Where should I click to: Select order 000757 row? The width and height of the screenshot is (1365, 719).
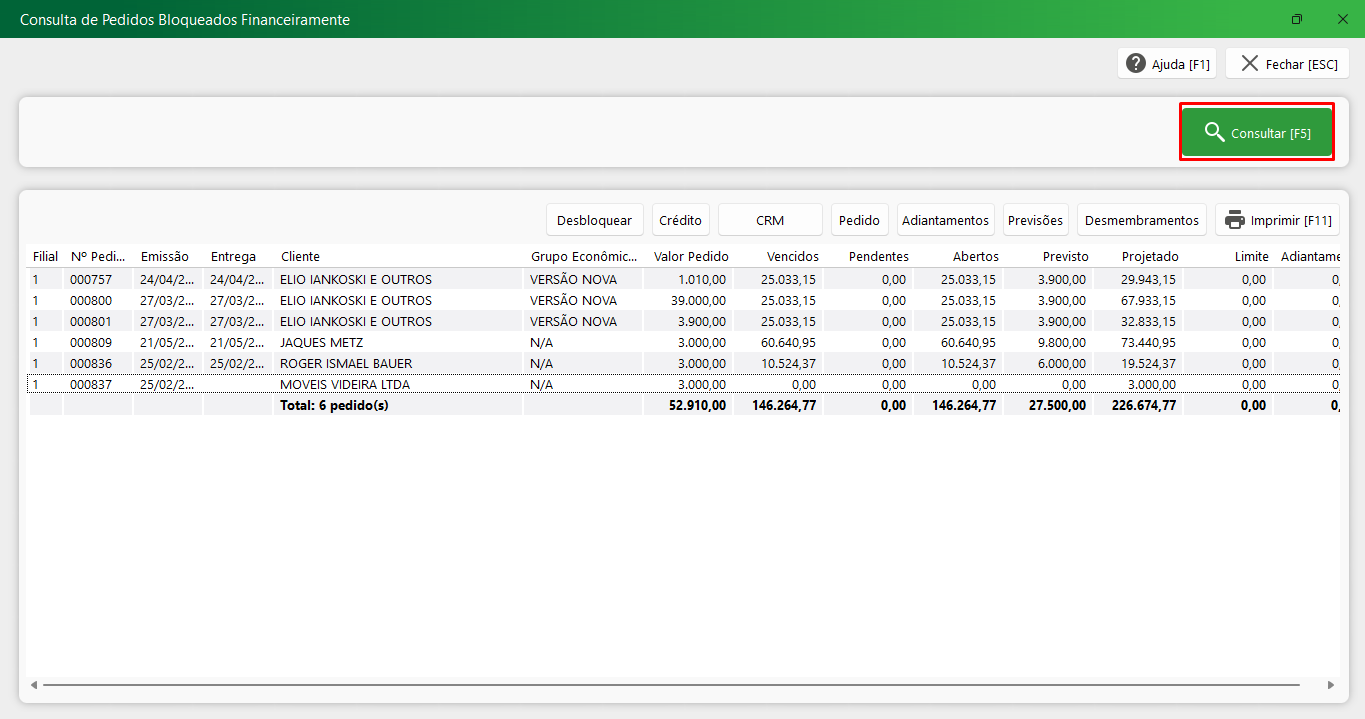pyautogui.click(x=89, y=280)
